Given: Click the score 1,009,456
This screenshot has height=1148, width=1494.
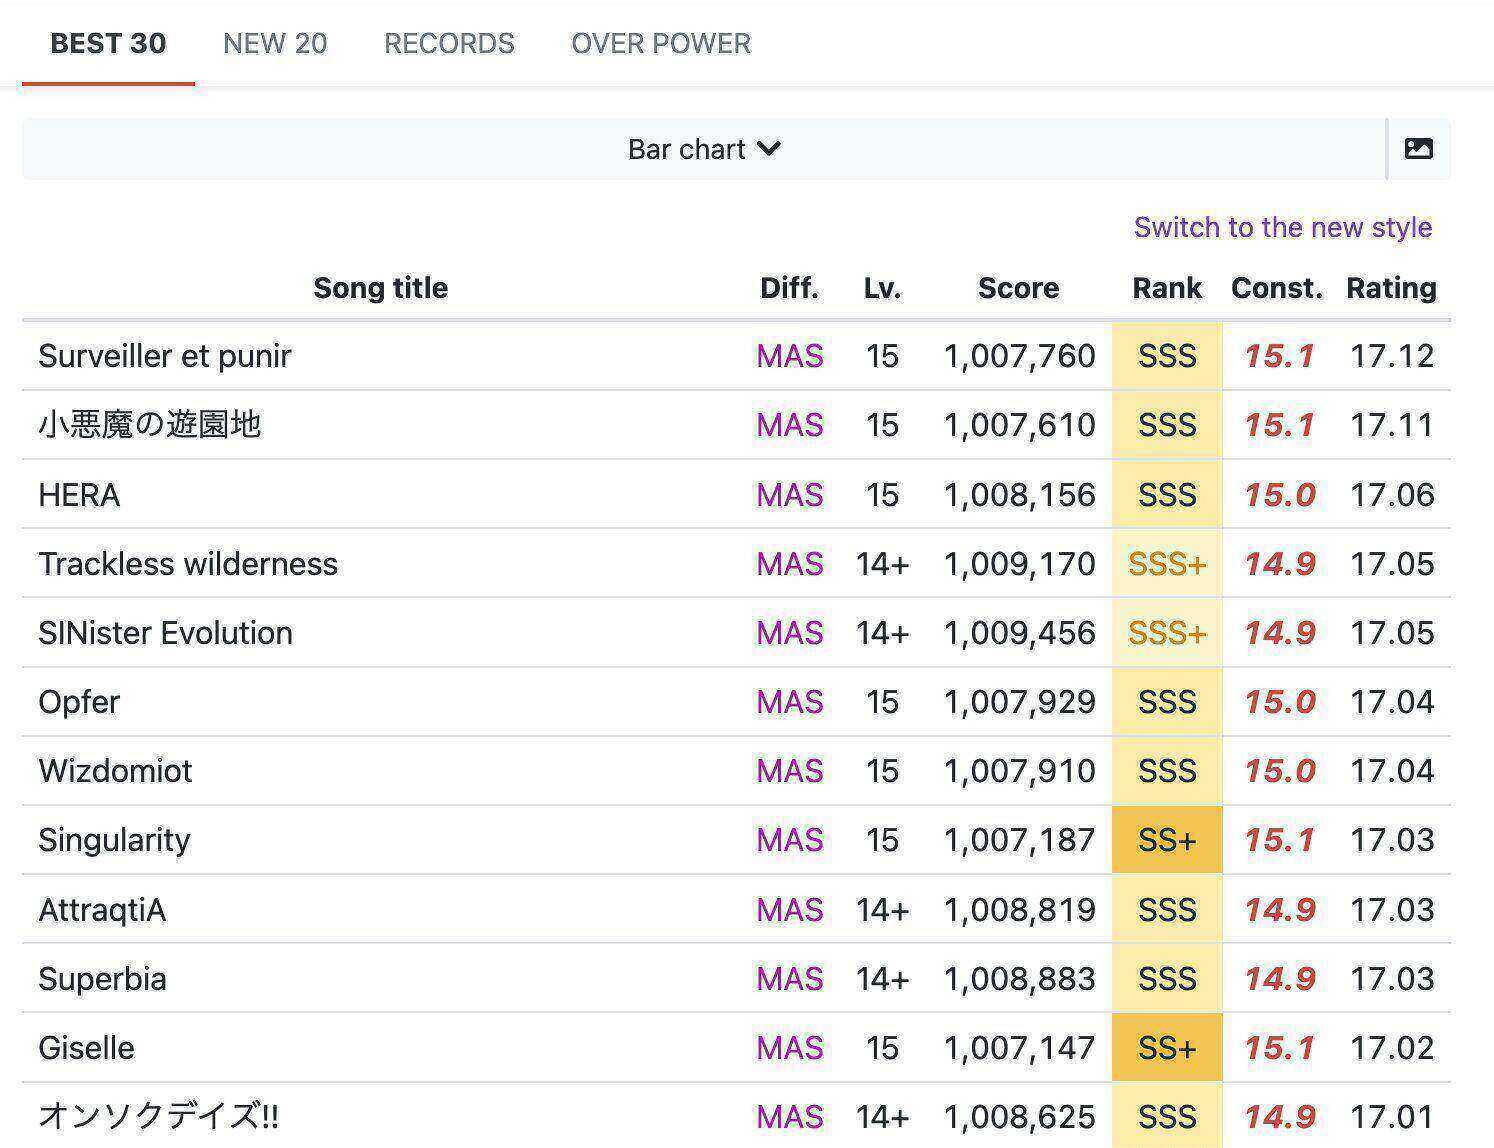Looking at the screenshot, I should coord(1019,633).
